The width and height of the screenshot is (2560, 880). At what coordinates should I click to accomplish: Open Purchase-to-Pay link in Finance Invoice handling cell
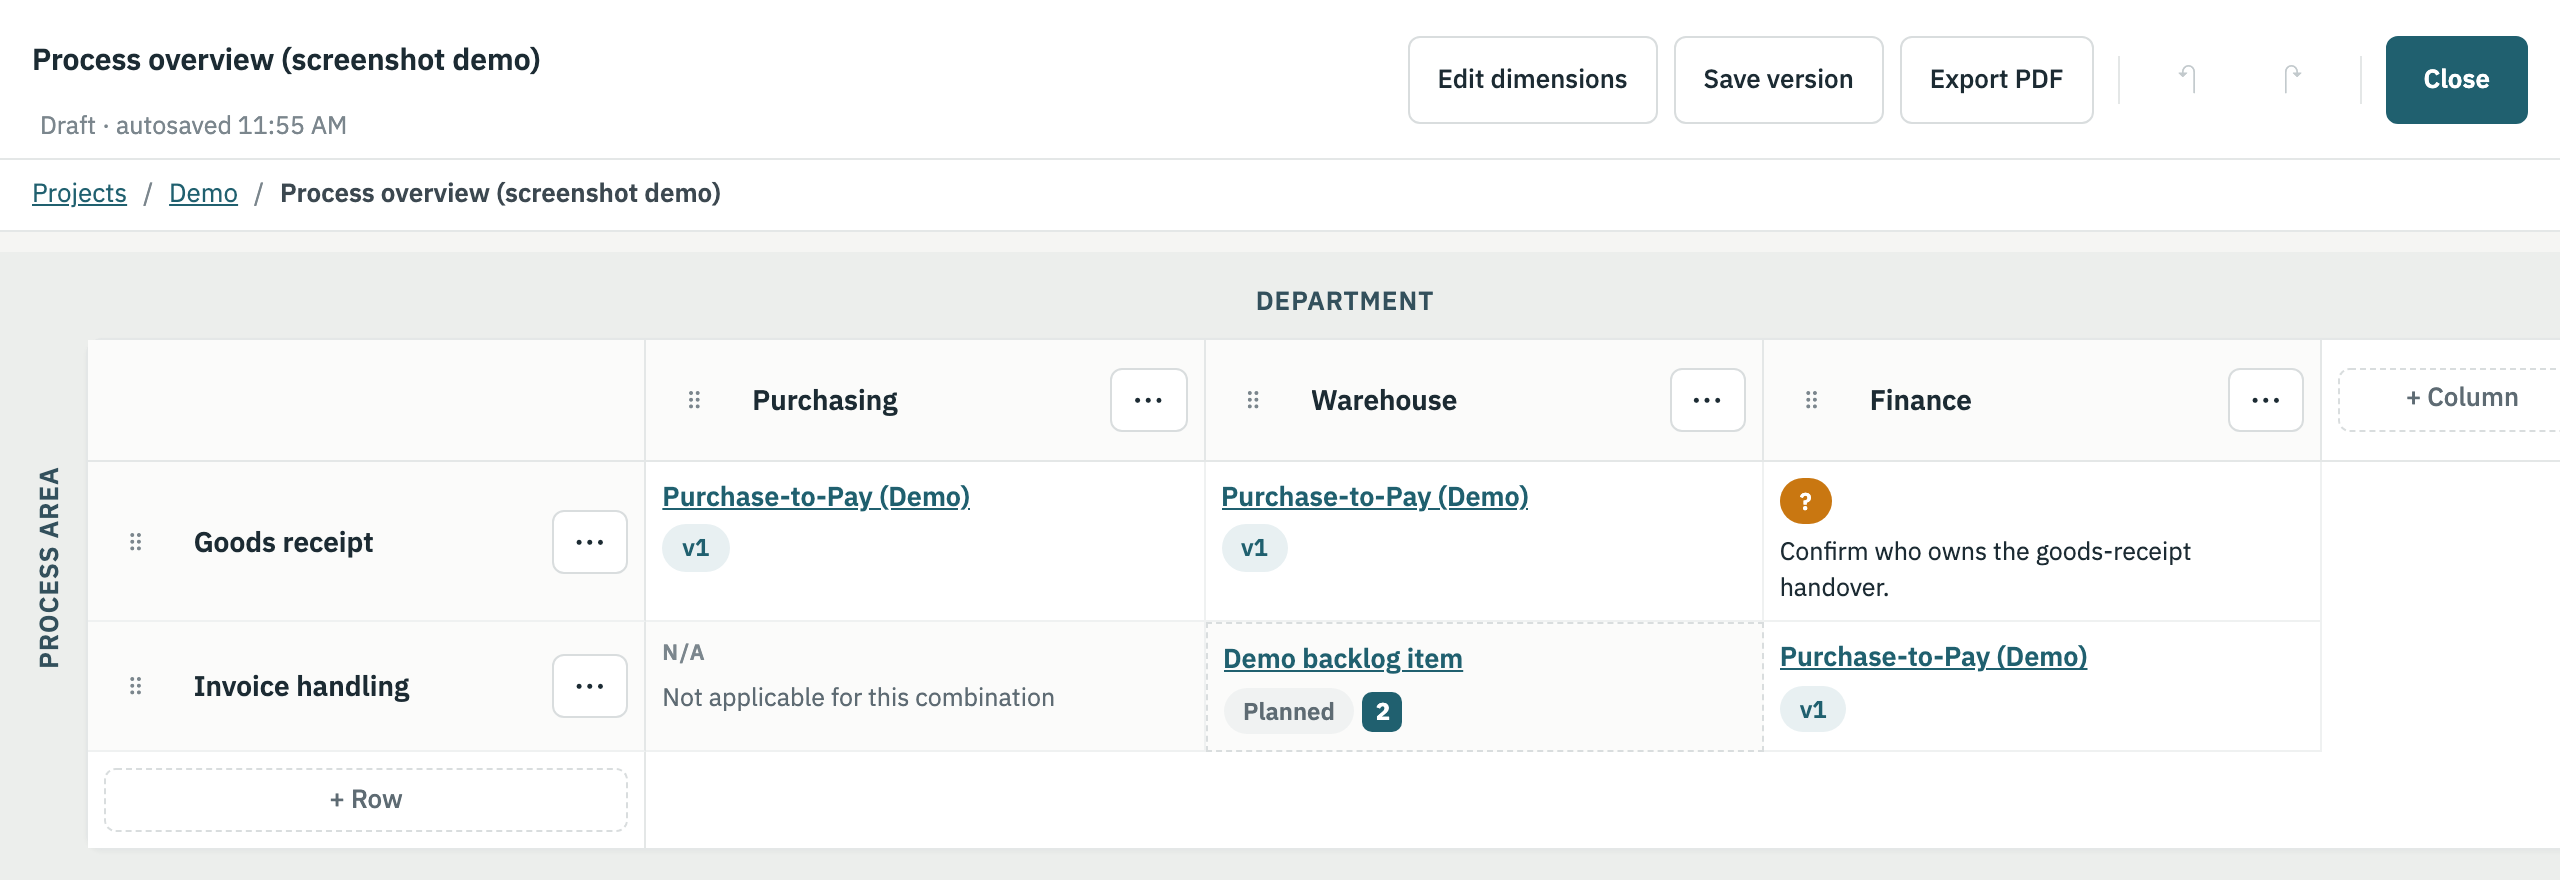pyautogui.click(x=1933, y=656)
